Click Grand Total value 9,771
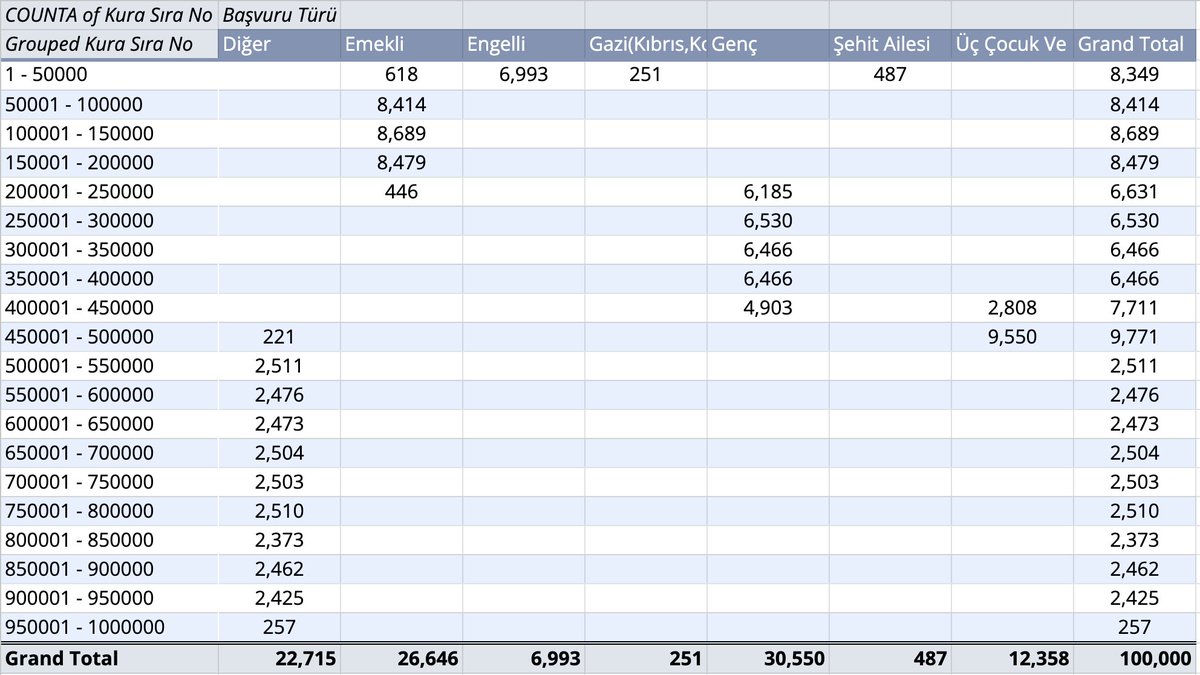The image size is (1200, 675). [x=1136, y=336]
